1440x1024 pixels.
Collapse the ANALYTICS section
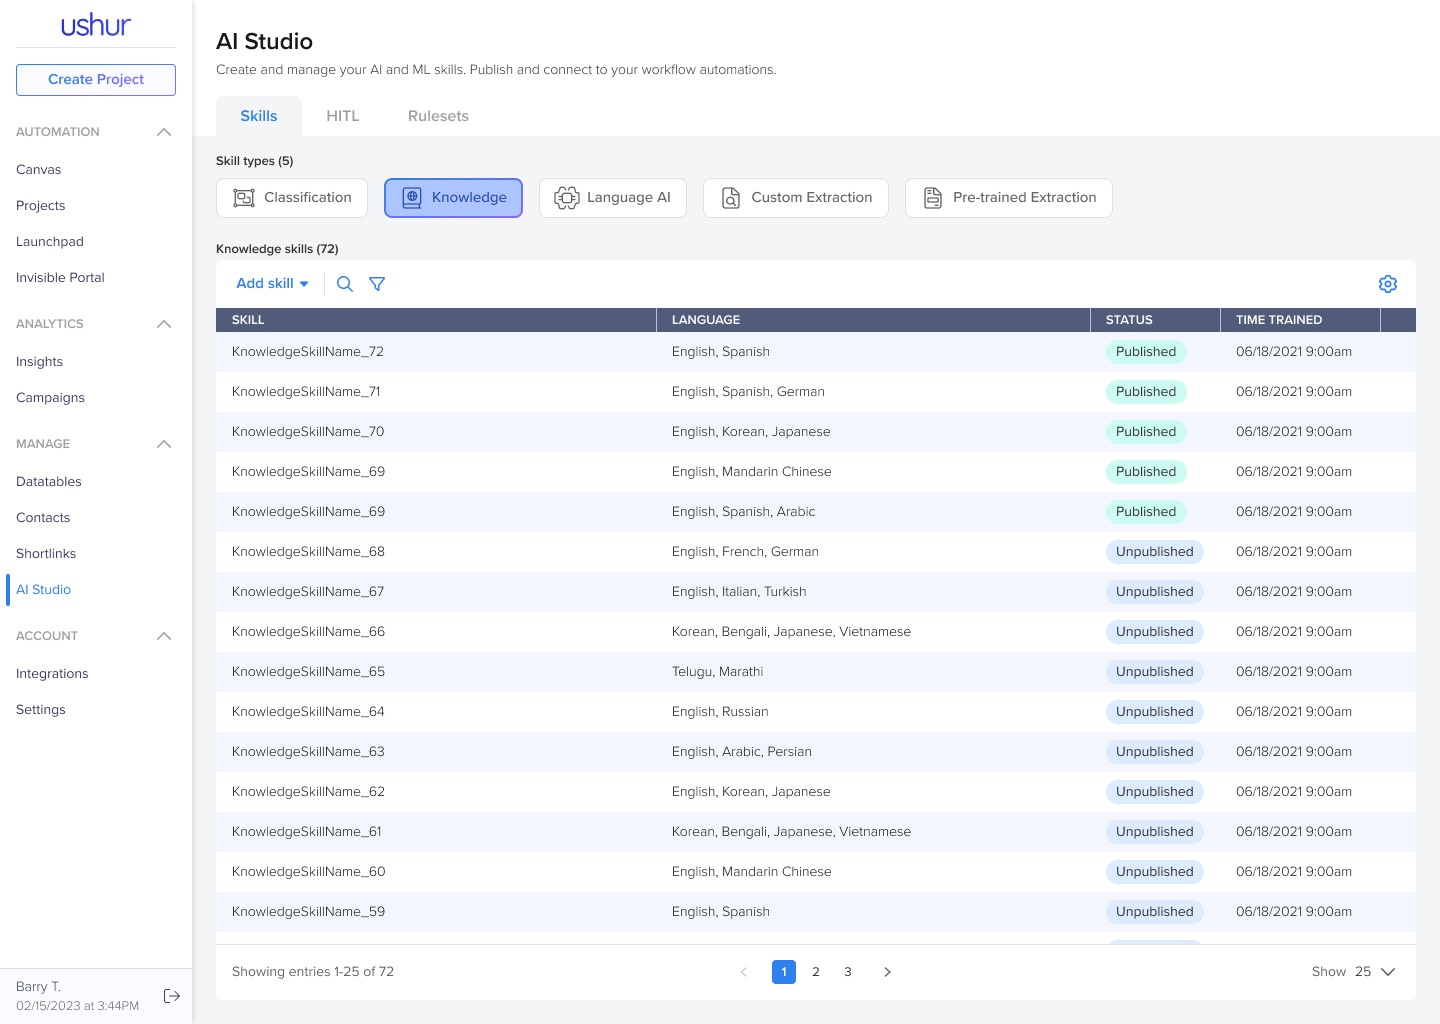pyautogui.click(x=164, y=324)
